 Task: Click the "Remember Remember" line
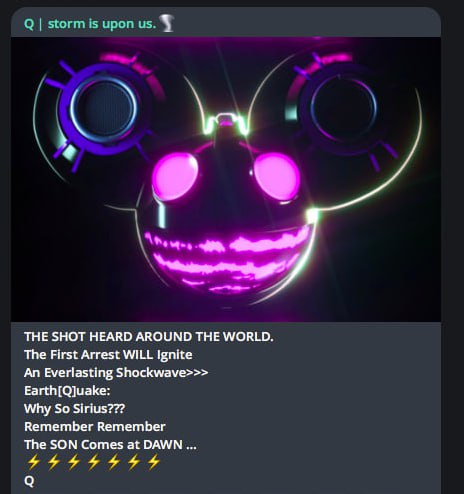[x=95, y=427]
